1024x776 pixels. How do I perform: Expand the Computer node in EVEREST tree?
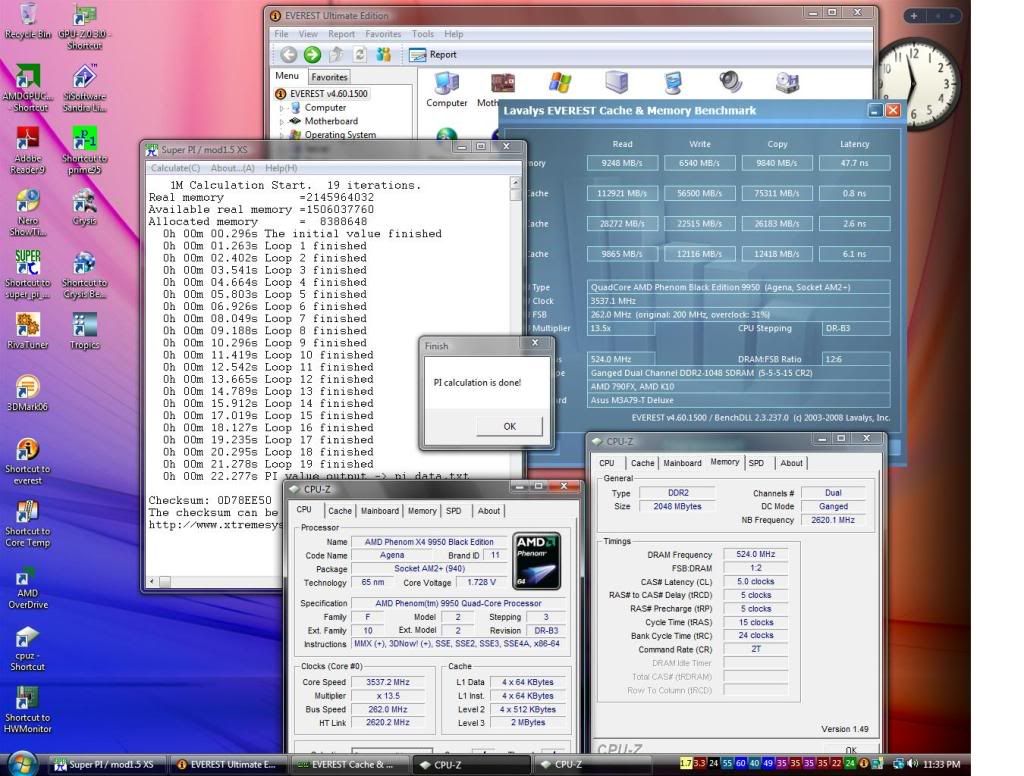[x=282, y=108]
